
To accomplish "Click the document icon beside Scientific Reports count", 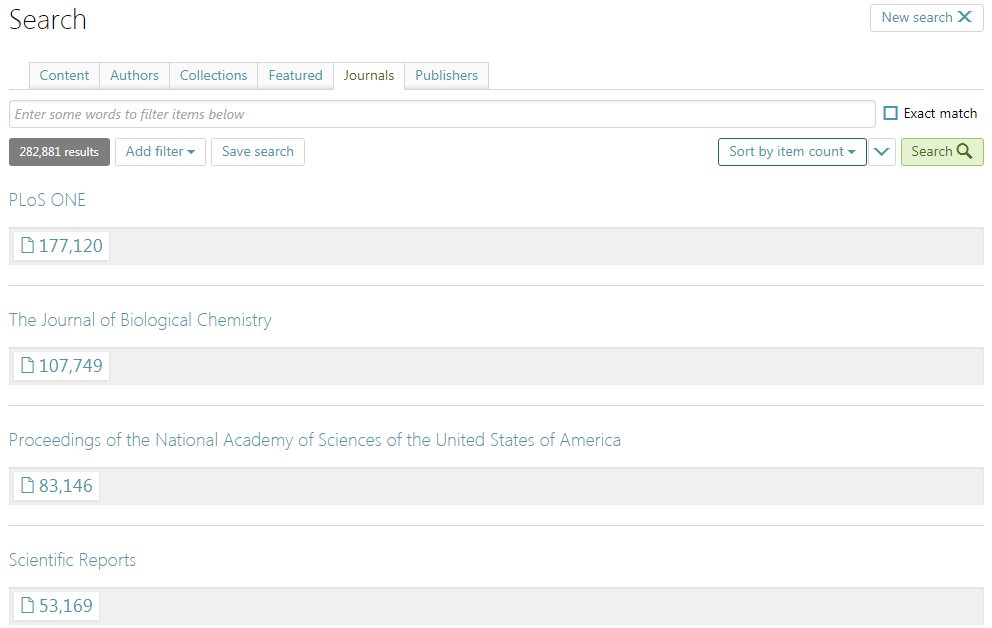I will click(x=25, y=605).
